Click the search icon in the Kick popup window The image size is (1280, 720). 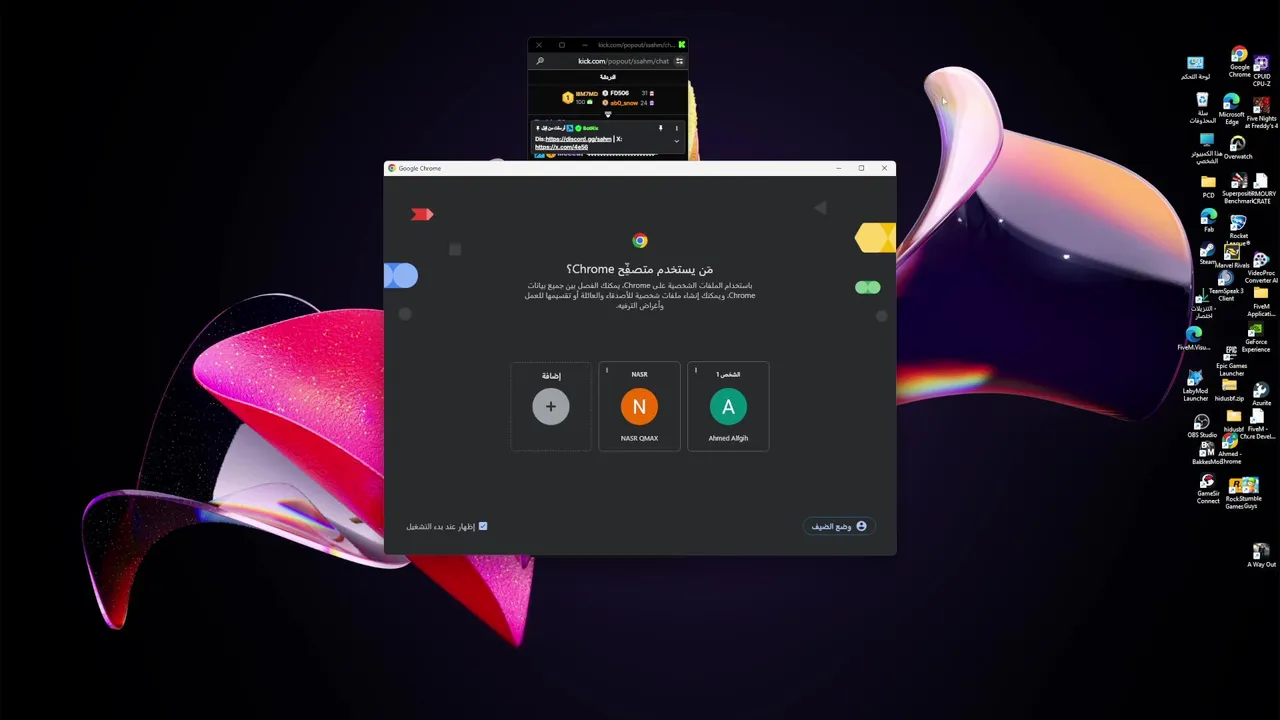540,61
